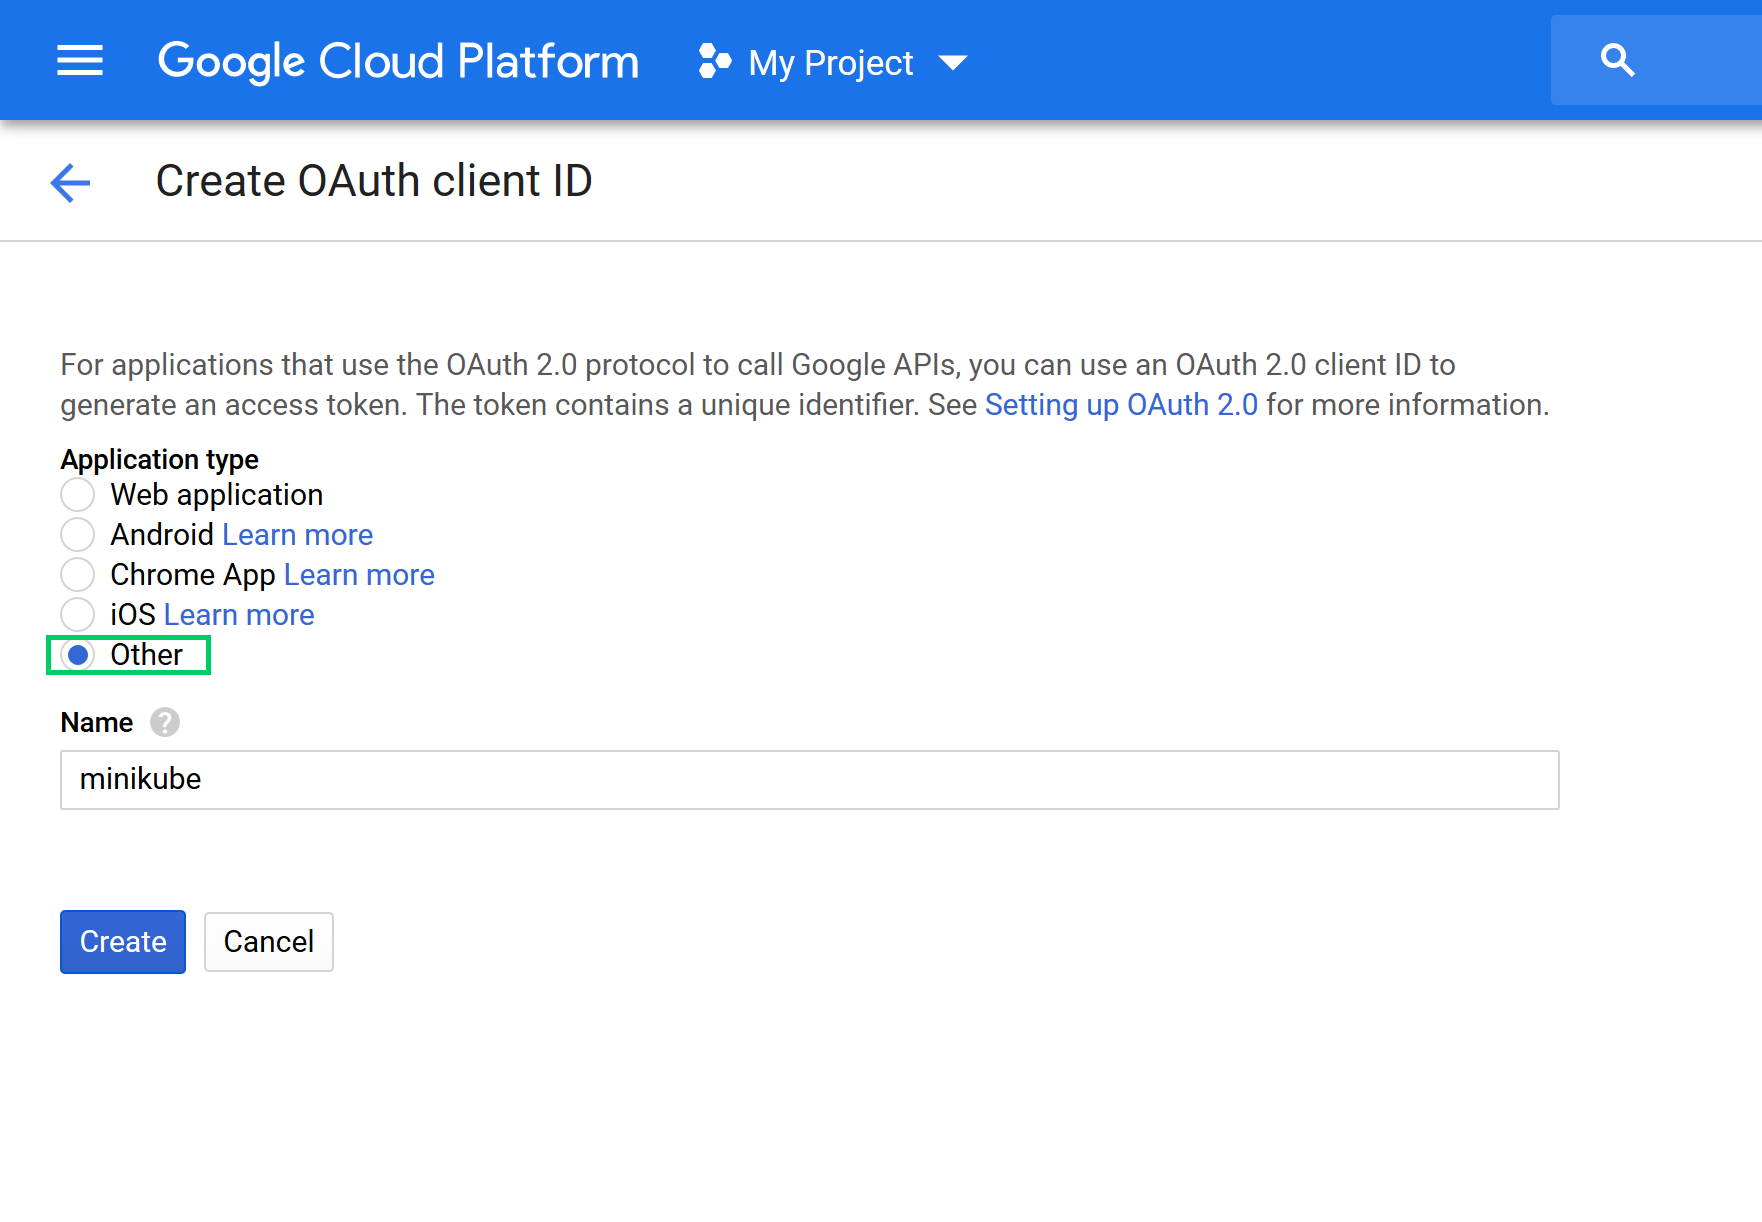The height and width of the screenshot is (1222, 1762).
Task: Open the My Project selector label
Action: [x=830, y=63]
